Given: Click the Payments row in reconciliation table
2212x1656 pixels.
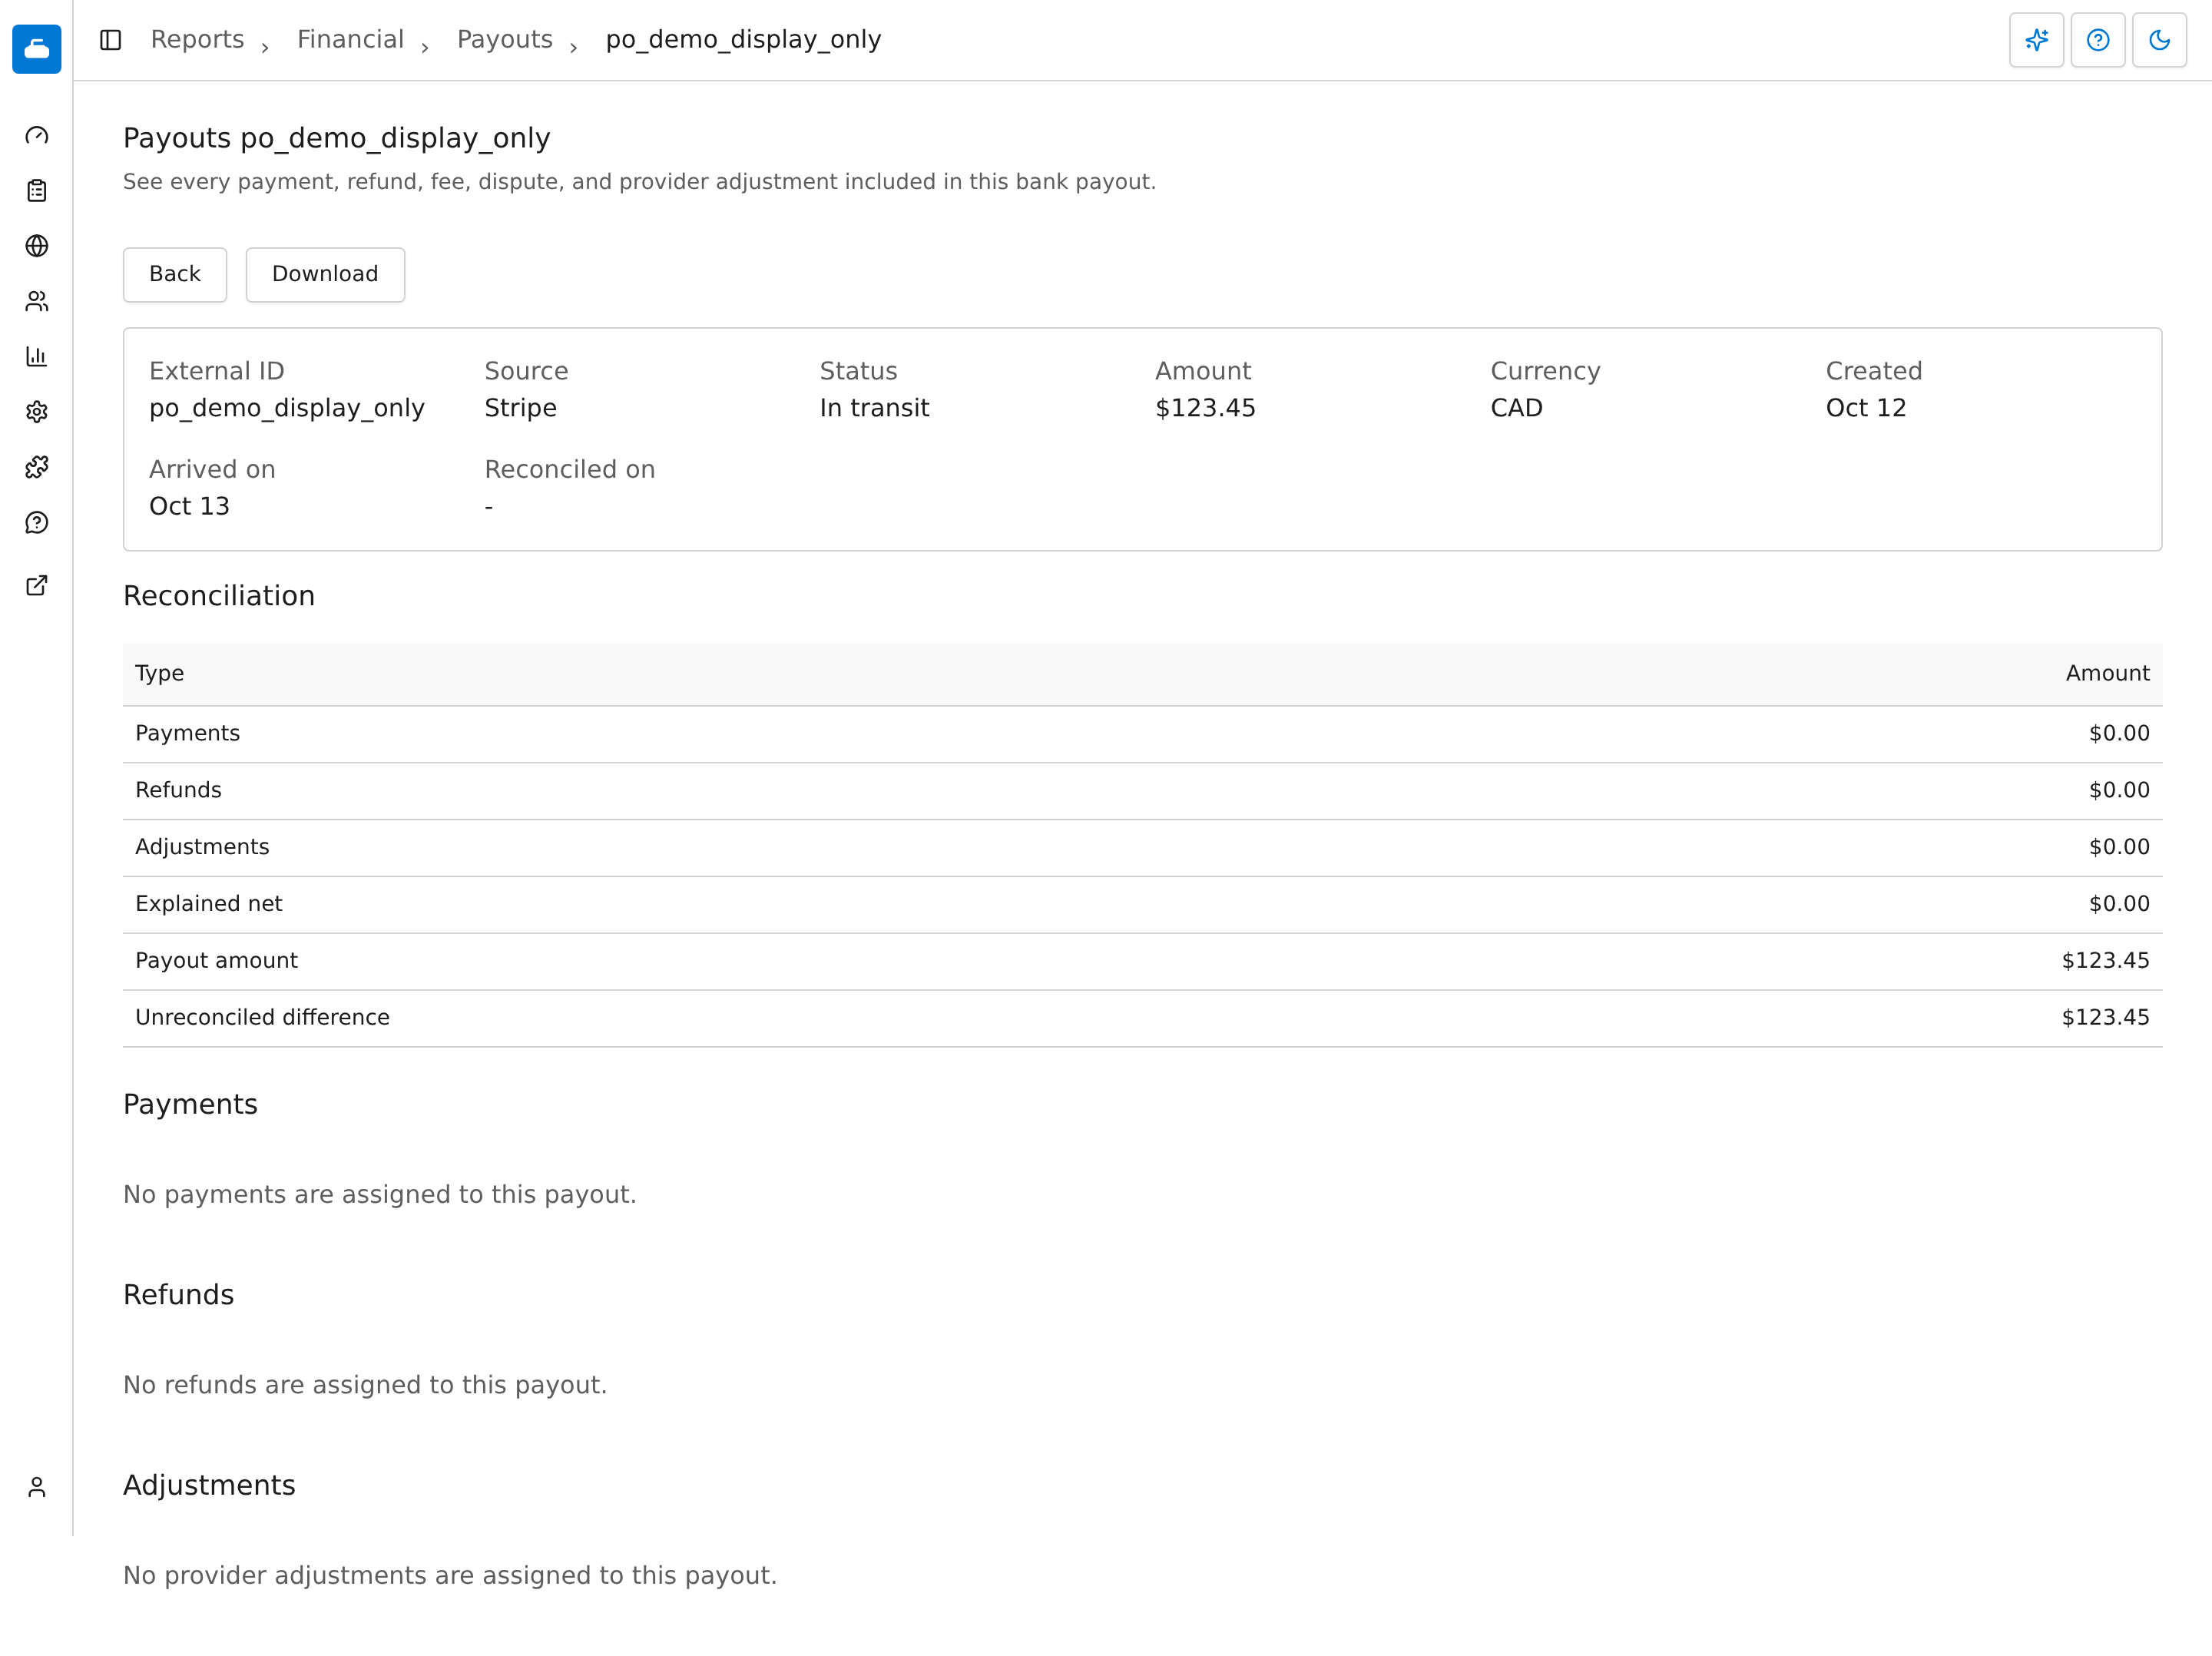Looking at the screenshot, I should tap(1142, 734).
